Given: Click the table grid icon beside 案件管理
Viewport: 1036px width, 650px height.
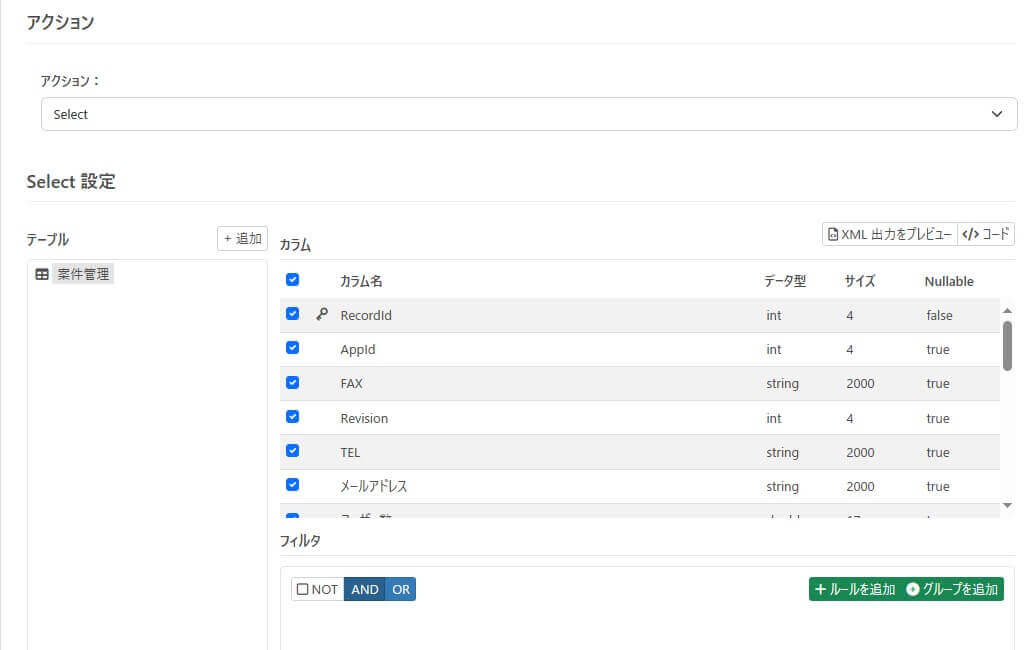Looking at the screenshot, I should click(42, 274).
